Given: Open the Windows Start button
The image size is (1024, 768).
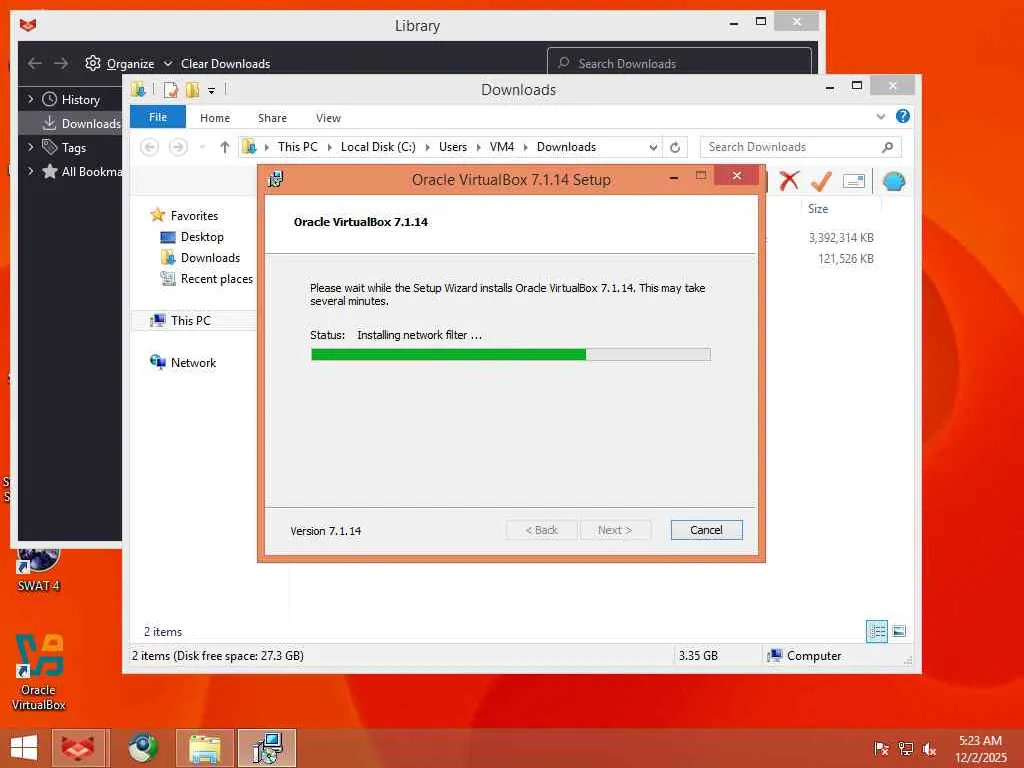Looking at the screenshot, I should point(24,748).
